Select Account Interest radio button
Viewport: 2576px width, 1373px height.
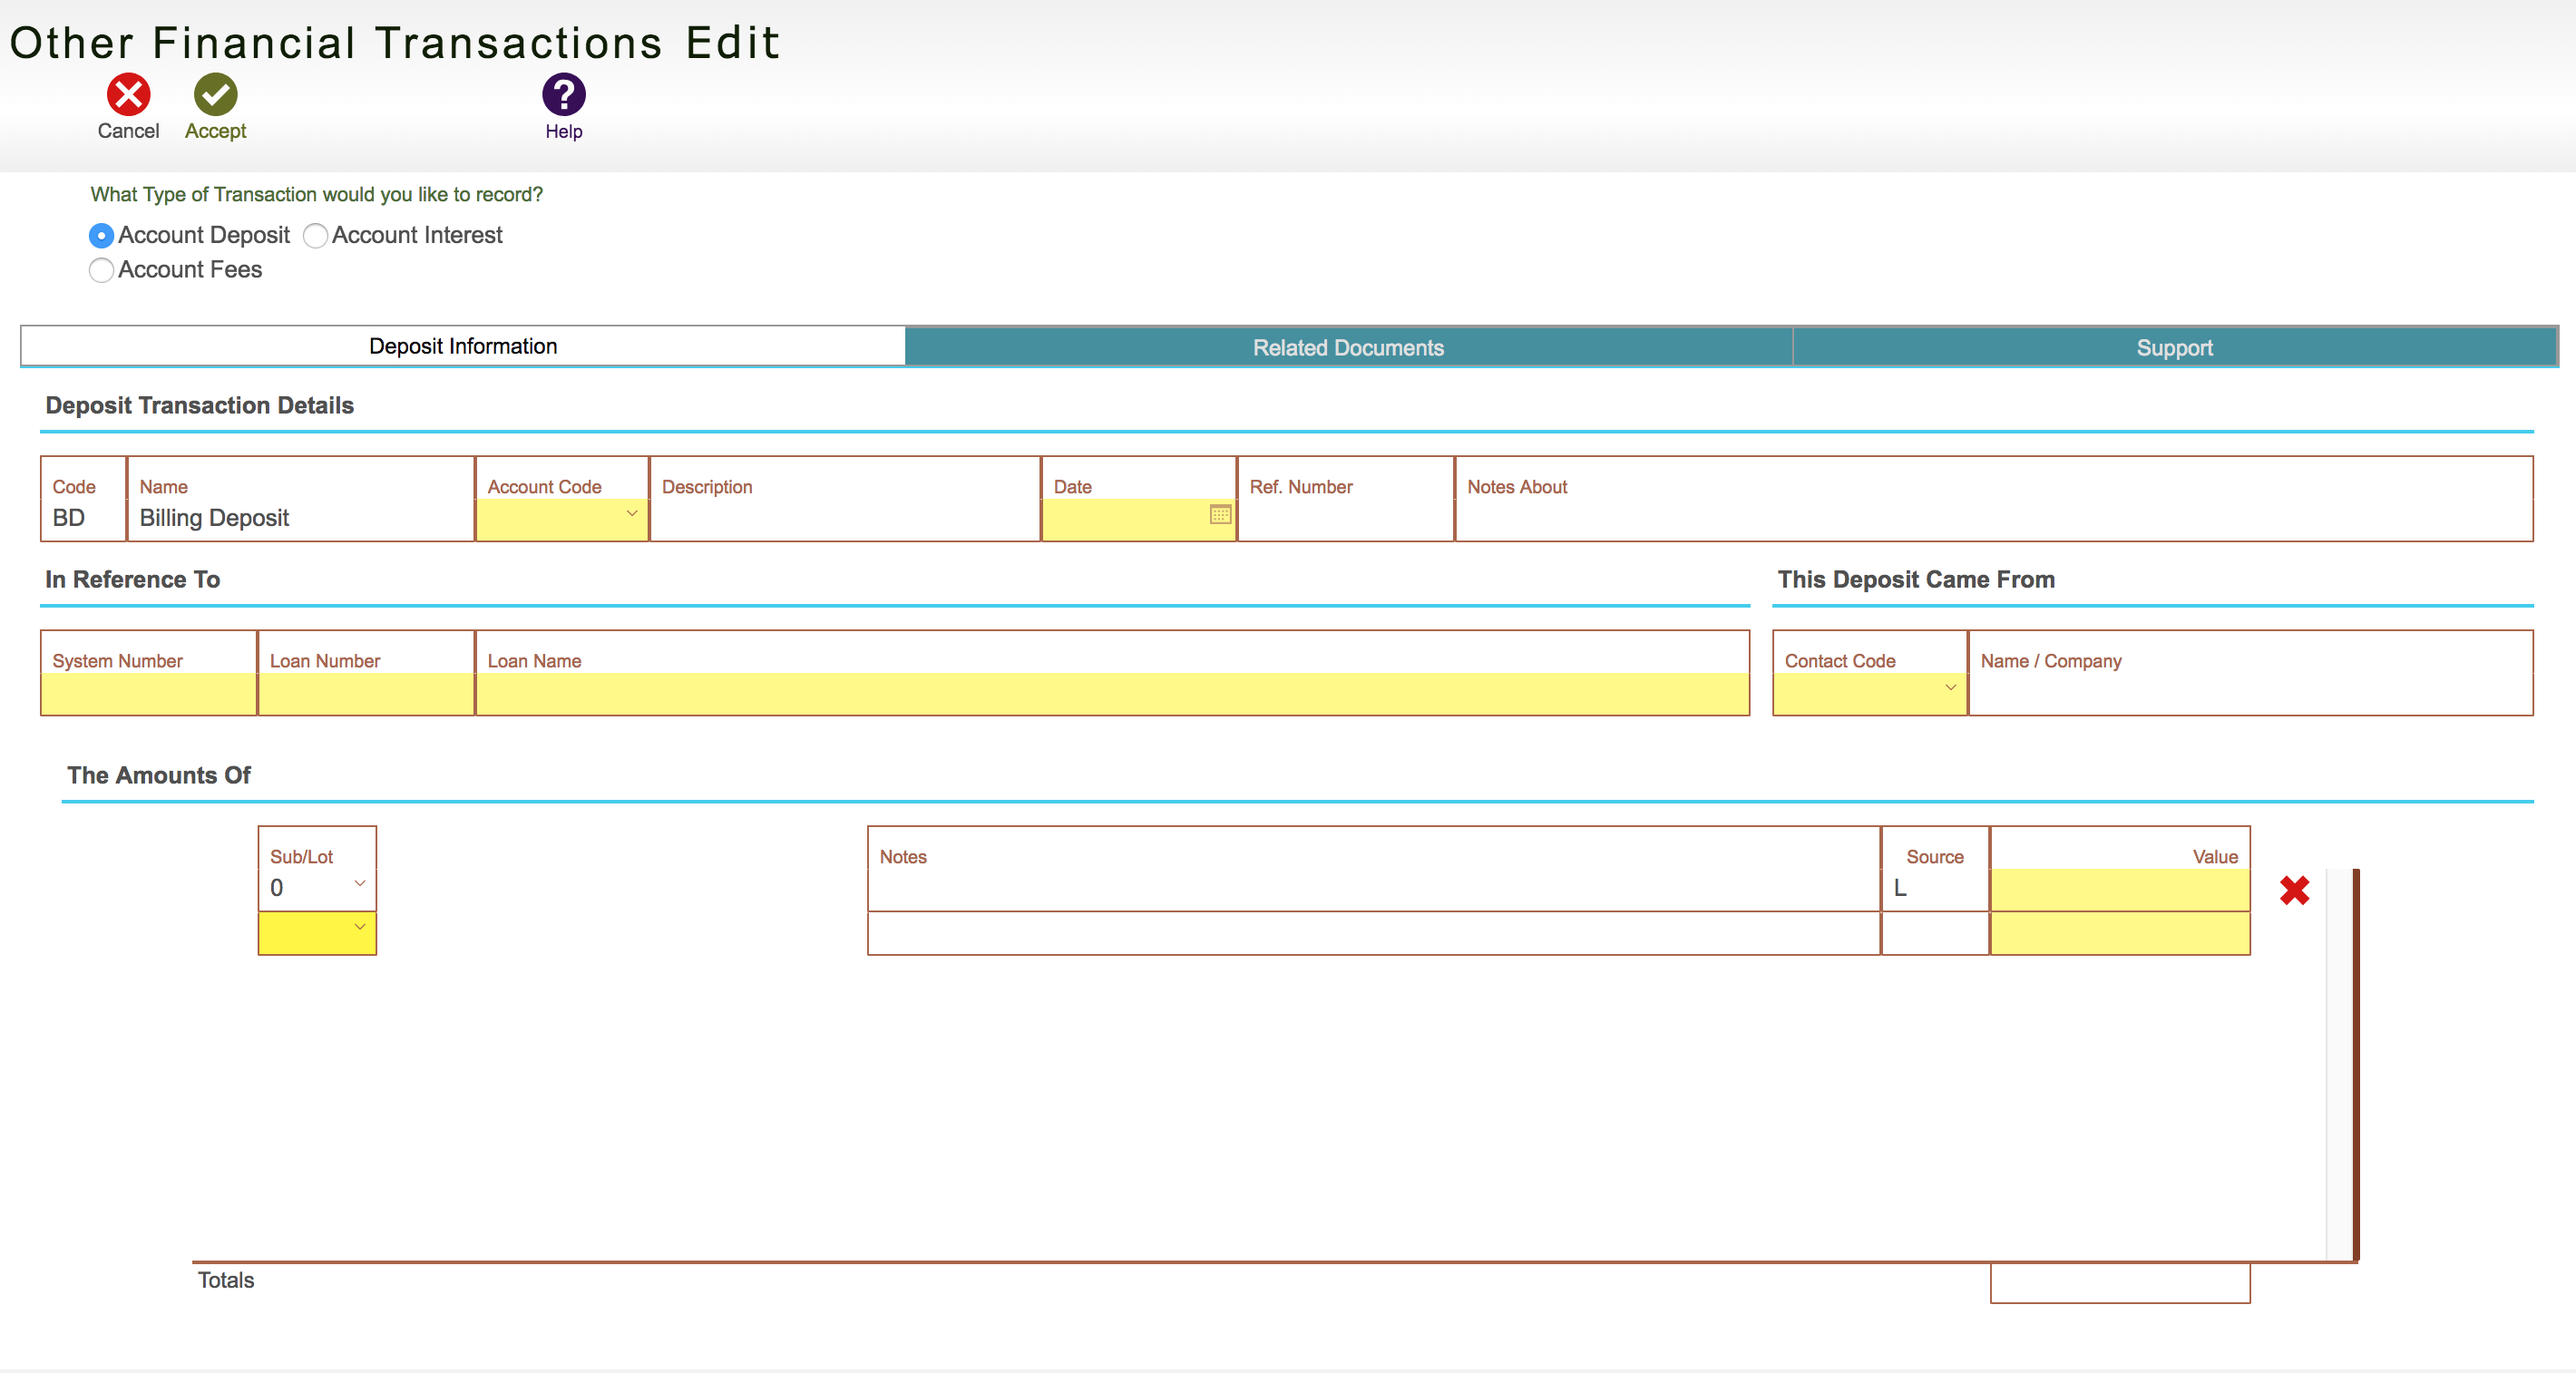[x=315, y=236]
